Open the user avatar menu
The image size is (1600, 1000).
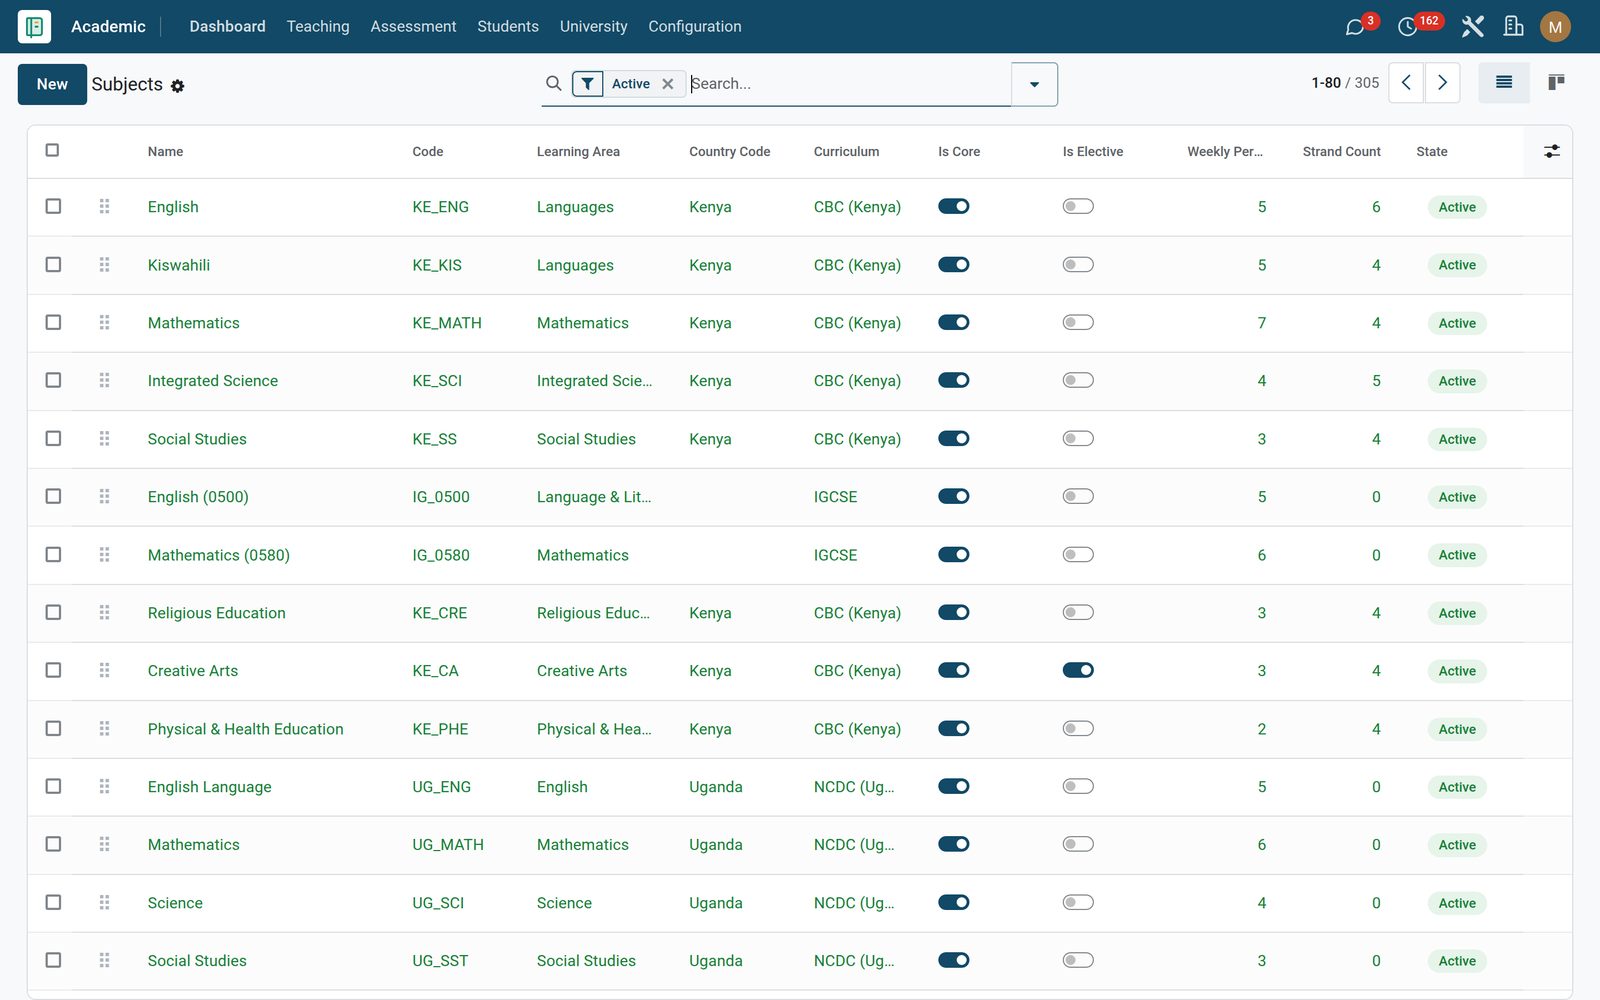click(x=1555, y=27)
